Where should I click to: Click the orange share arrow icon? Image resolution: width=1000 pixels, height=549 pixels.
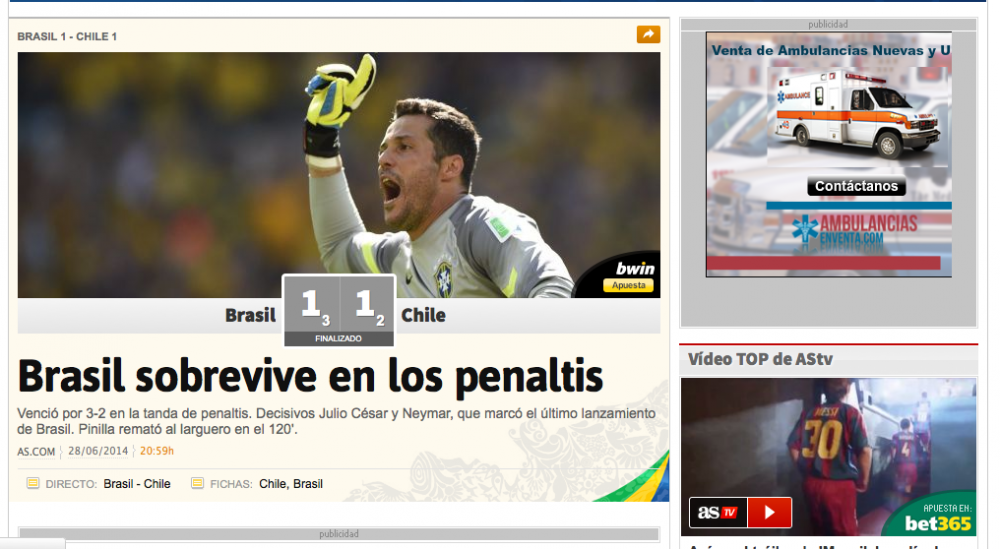[x=648, y=35]
